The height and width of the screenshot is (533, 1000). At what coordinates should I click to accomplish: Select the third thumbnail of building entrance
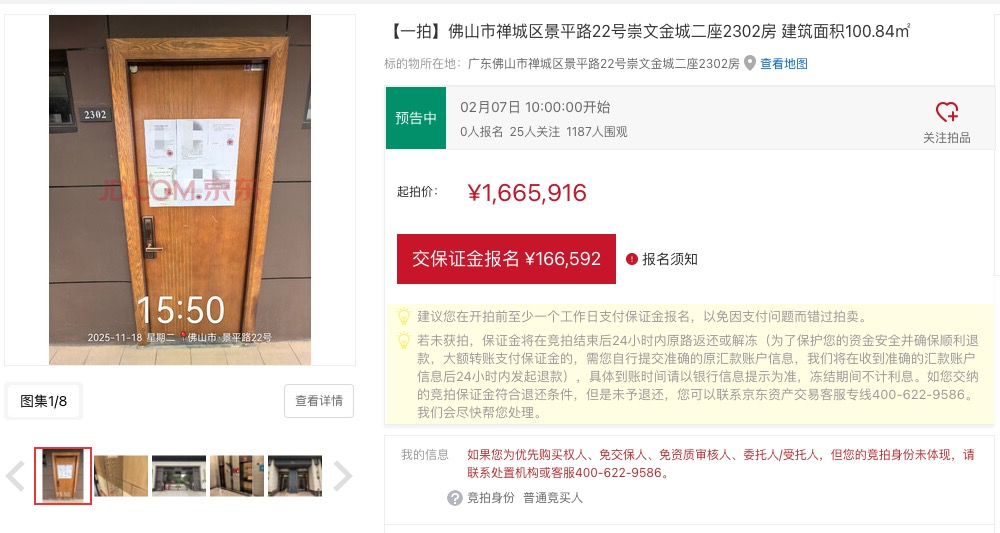[179, 476]
